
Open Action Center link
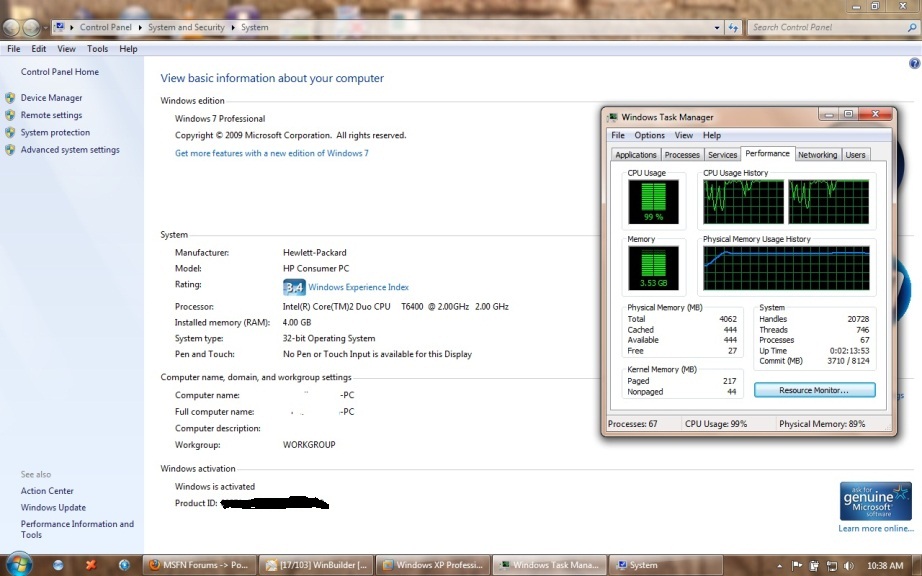tap(47, 491)
